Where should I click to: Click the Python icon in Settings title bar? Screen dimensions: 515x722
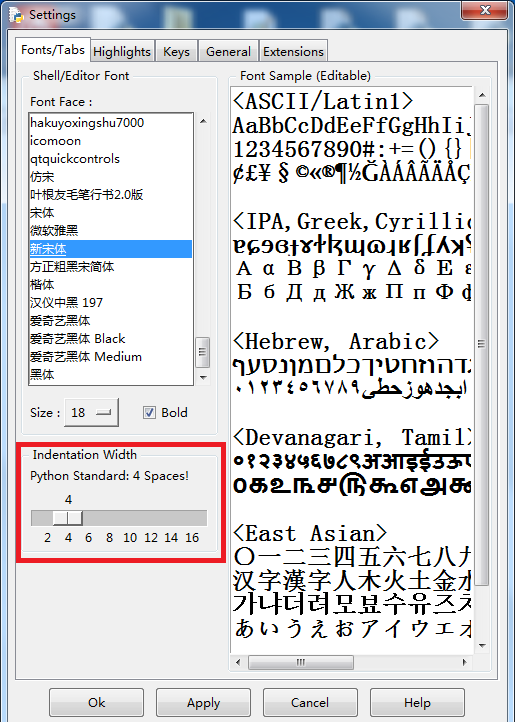17,14
